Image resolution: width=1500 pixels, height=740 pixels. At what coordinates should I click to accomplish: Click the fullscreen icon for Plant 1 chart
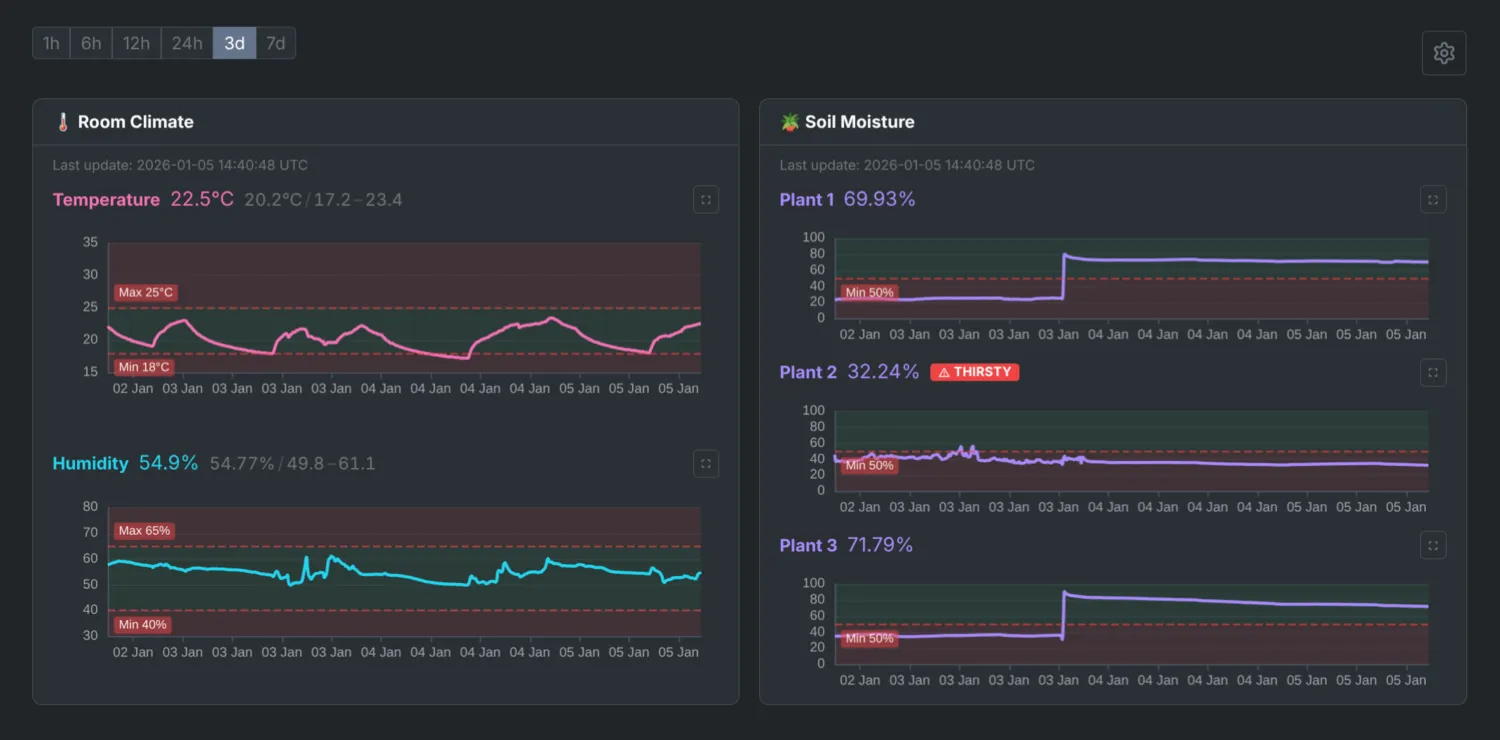point(1432,199)
